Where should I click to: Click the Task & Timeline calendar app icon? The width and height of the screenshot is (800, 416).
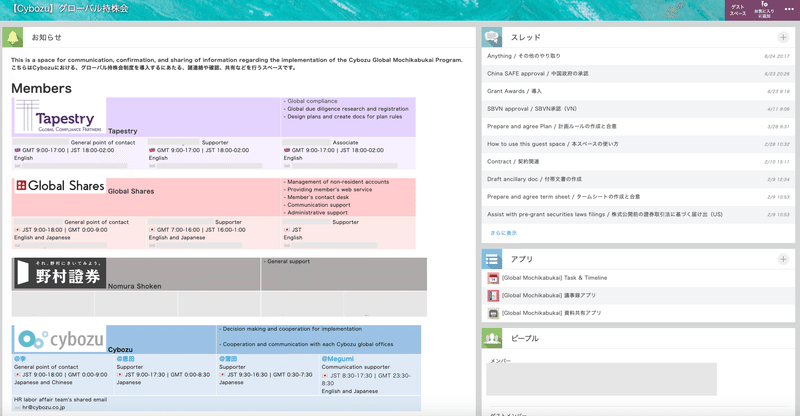493,278
